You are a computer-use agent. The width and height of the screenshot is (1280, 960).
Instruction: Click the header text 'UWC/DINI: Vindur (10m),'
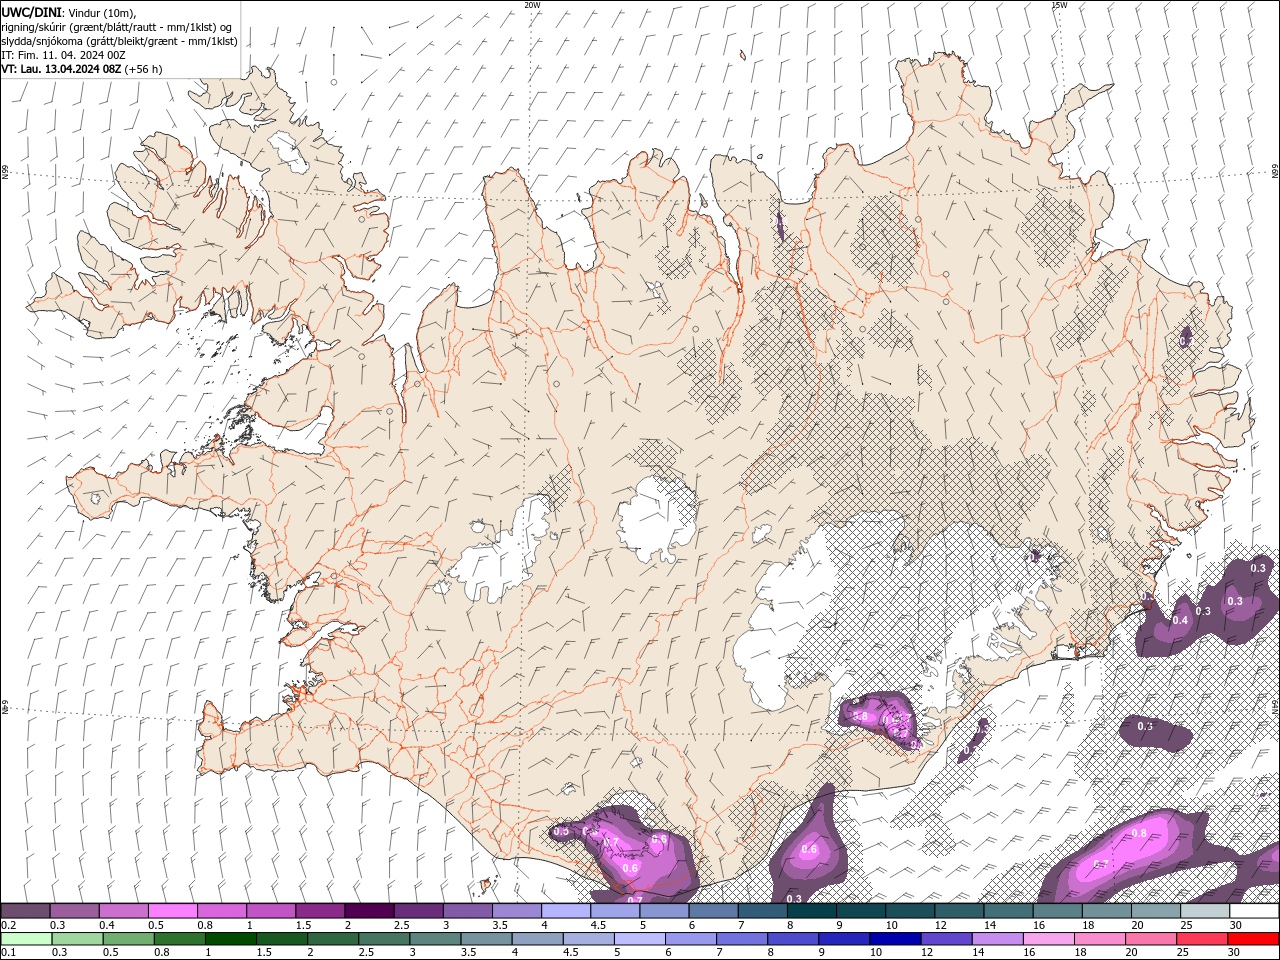click(x=68, y=12)
